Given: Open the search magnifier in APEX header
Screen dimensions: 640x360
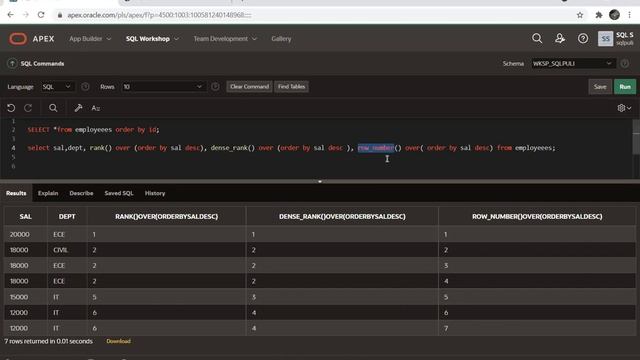Looking at the screenshot, I should pyautogui.click(x=537, y=38).
